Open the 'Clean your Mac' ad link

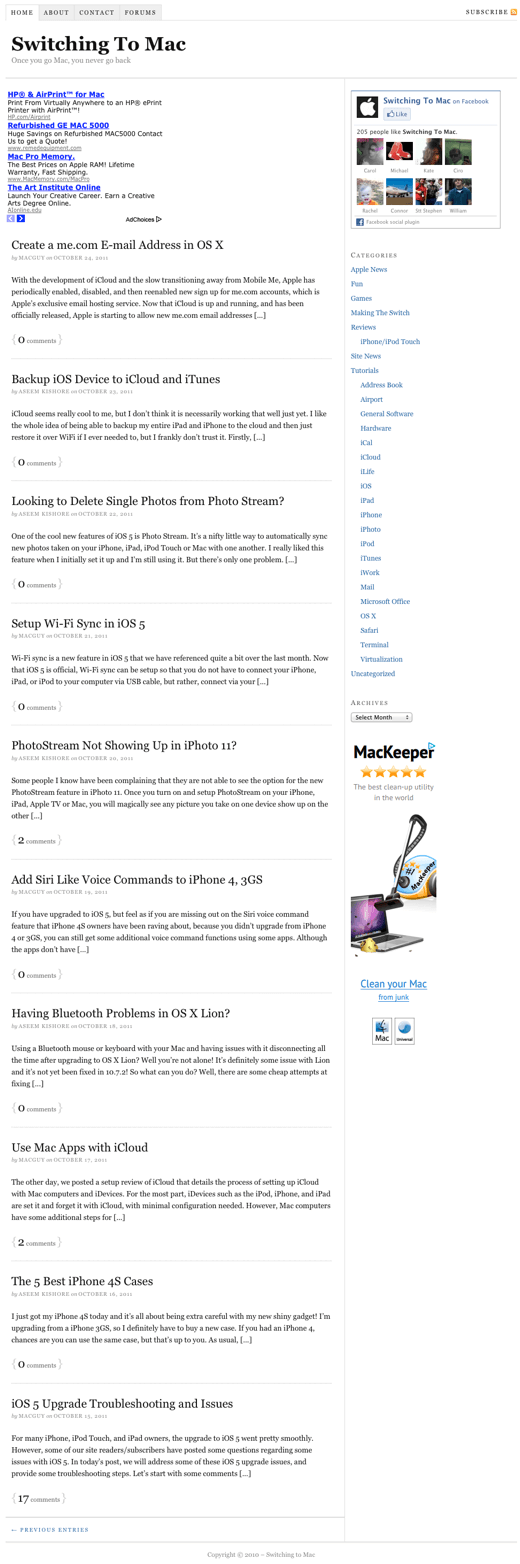[x=393, y=984]
